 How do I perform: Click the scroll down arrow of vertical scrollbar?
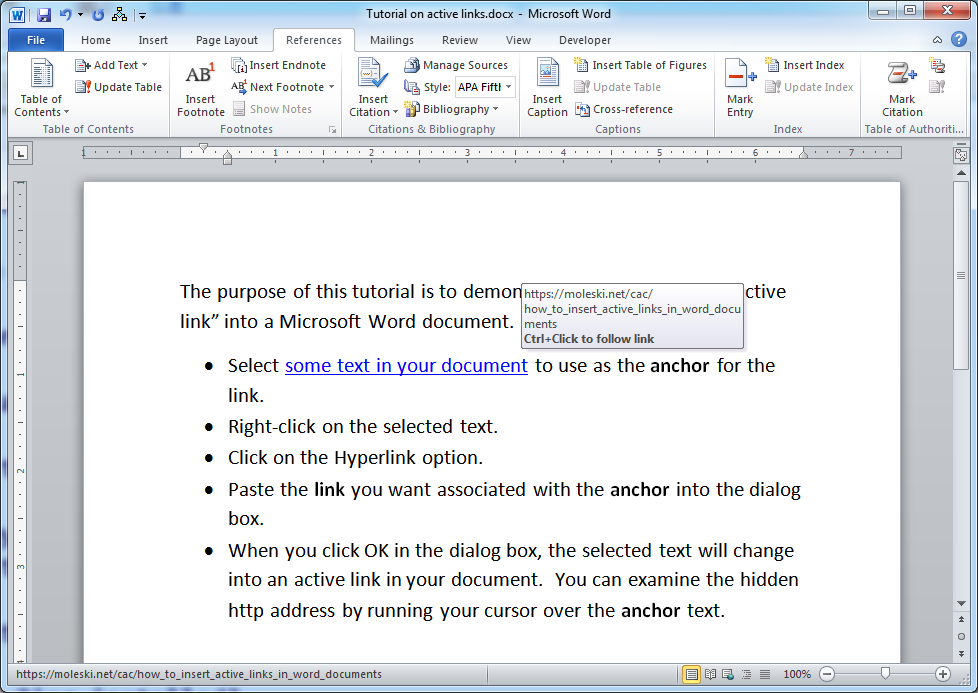pos(961,604)
